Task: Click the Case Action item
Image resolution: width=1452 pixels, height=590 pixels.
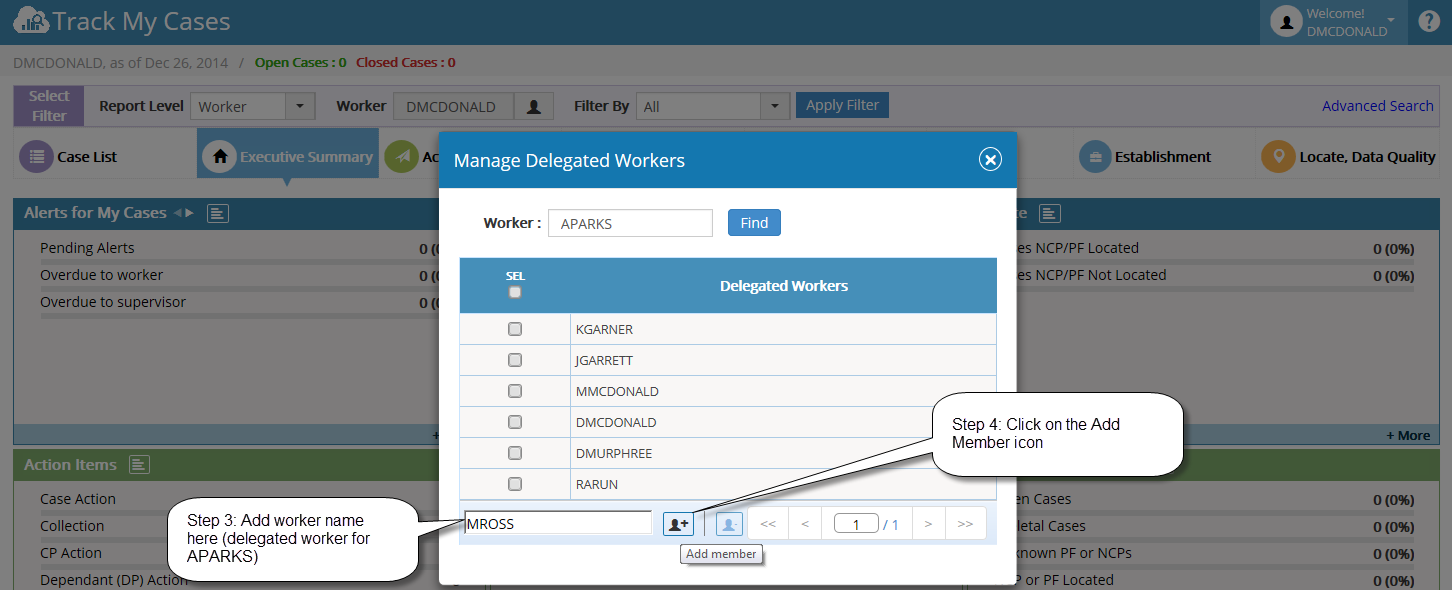Action: (x=78, y=499)
